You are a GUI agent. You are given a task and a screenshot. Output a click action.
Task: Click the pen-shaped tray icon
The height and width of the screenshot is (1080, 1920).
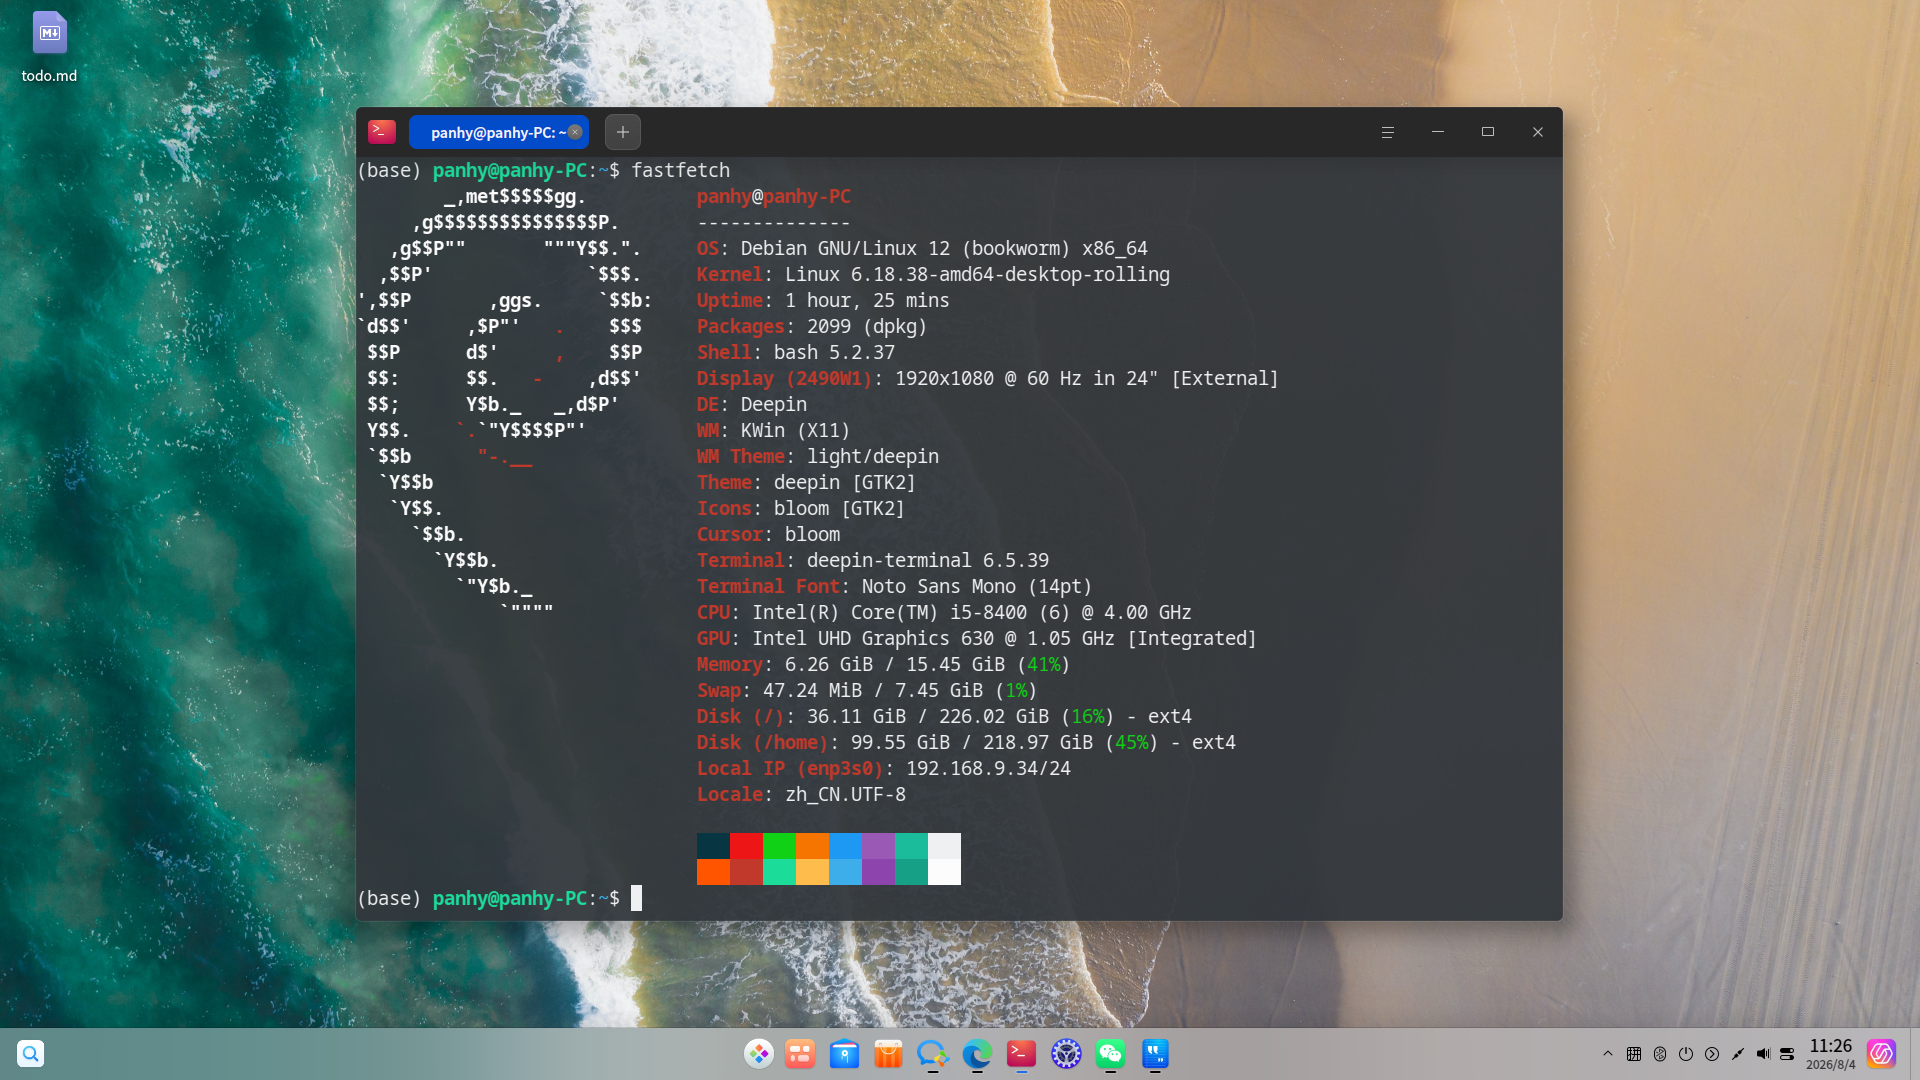(1738, 1054)
